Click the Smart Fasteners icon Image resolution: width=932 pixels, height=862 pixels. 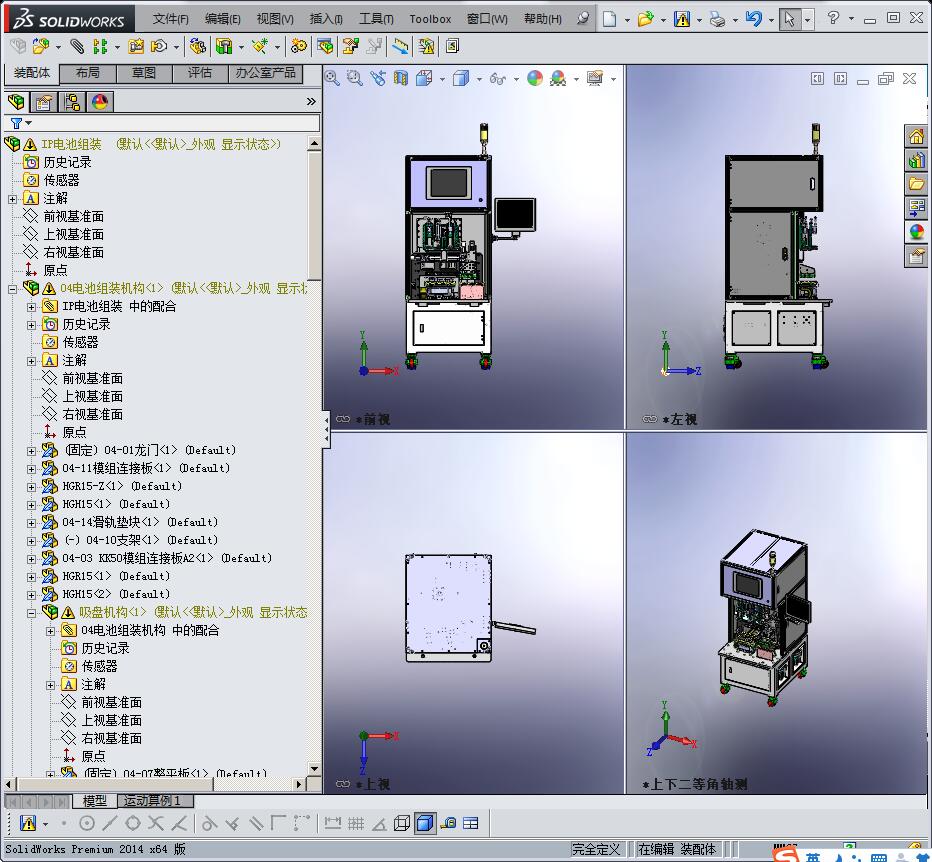(x=136, y=46)
